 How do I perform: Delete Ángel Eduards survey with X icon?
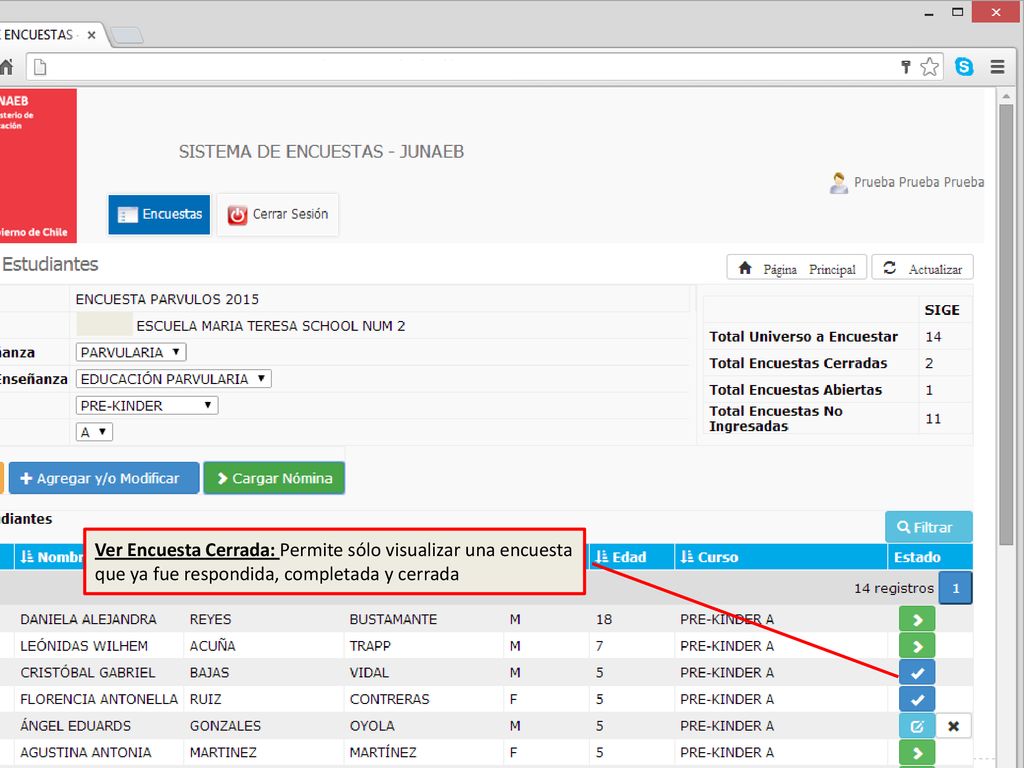pyautogui.click(x=953, y=726)
